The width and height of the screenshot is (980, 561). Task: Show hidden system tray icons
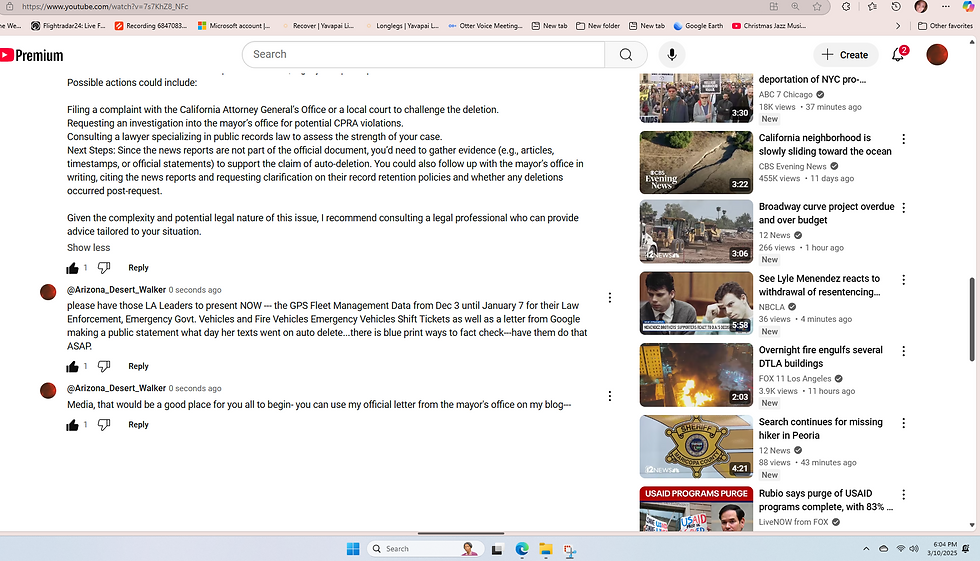pos(866,549)
